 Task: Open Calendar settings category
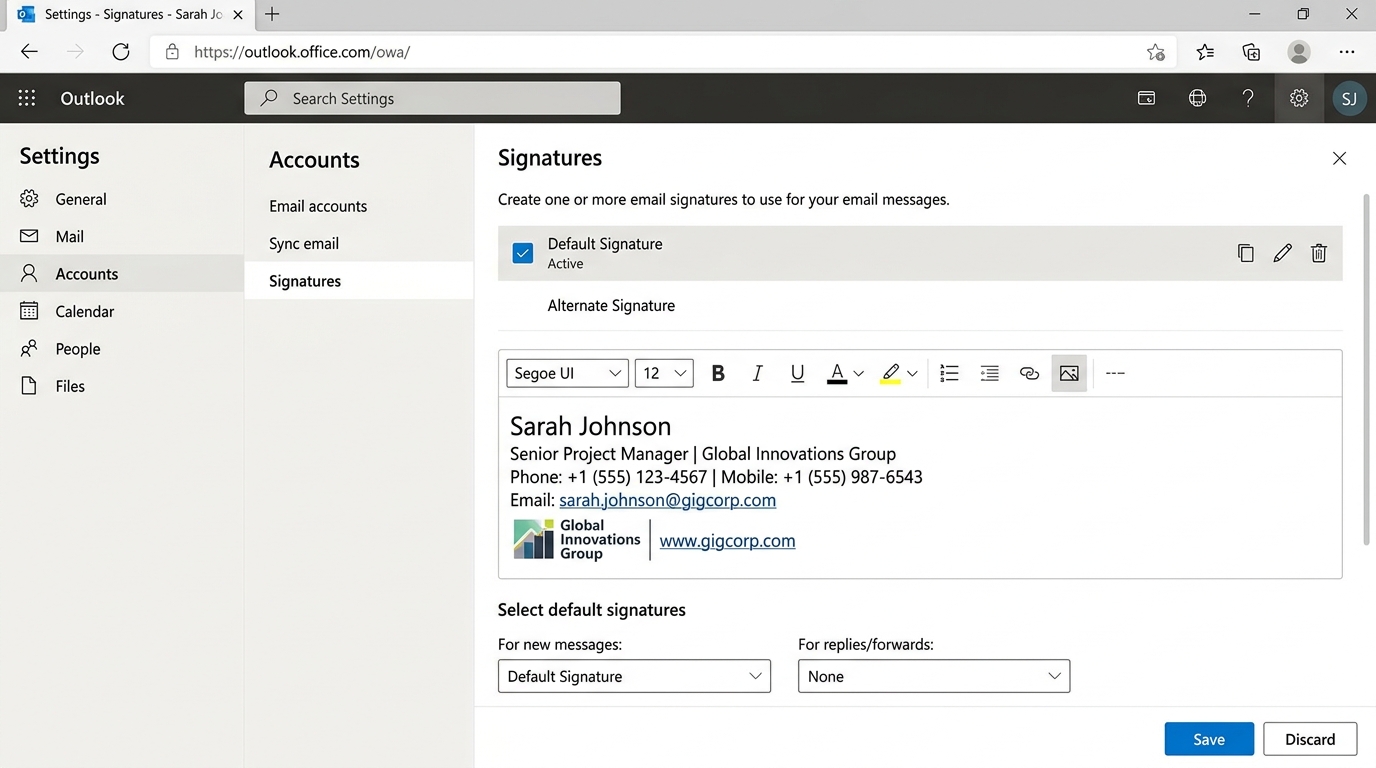pos(122,311)
